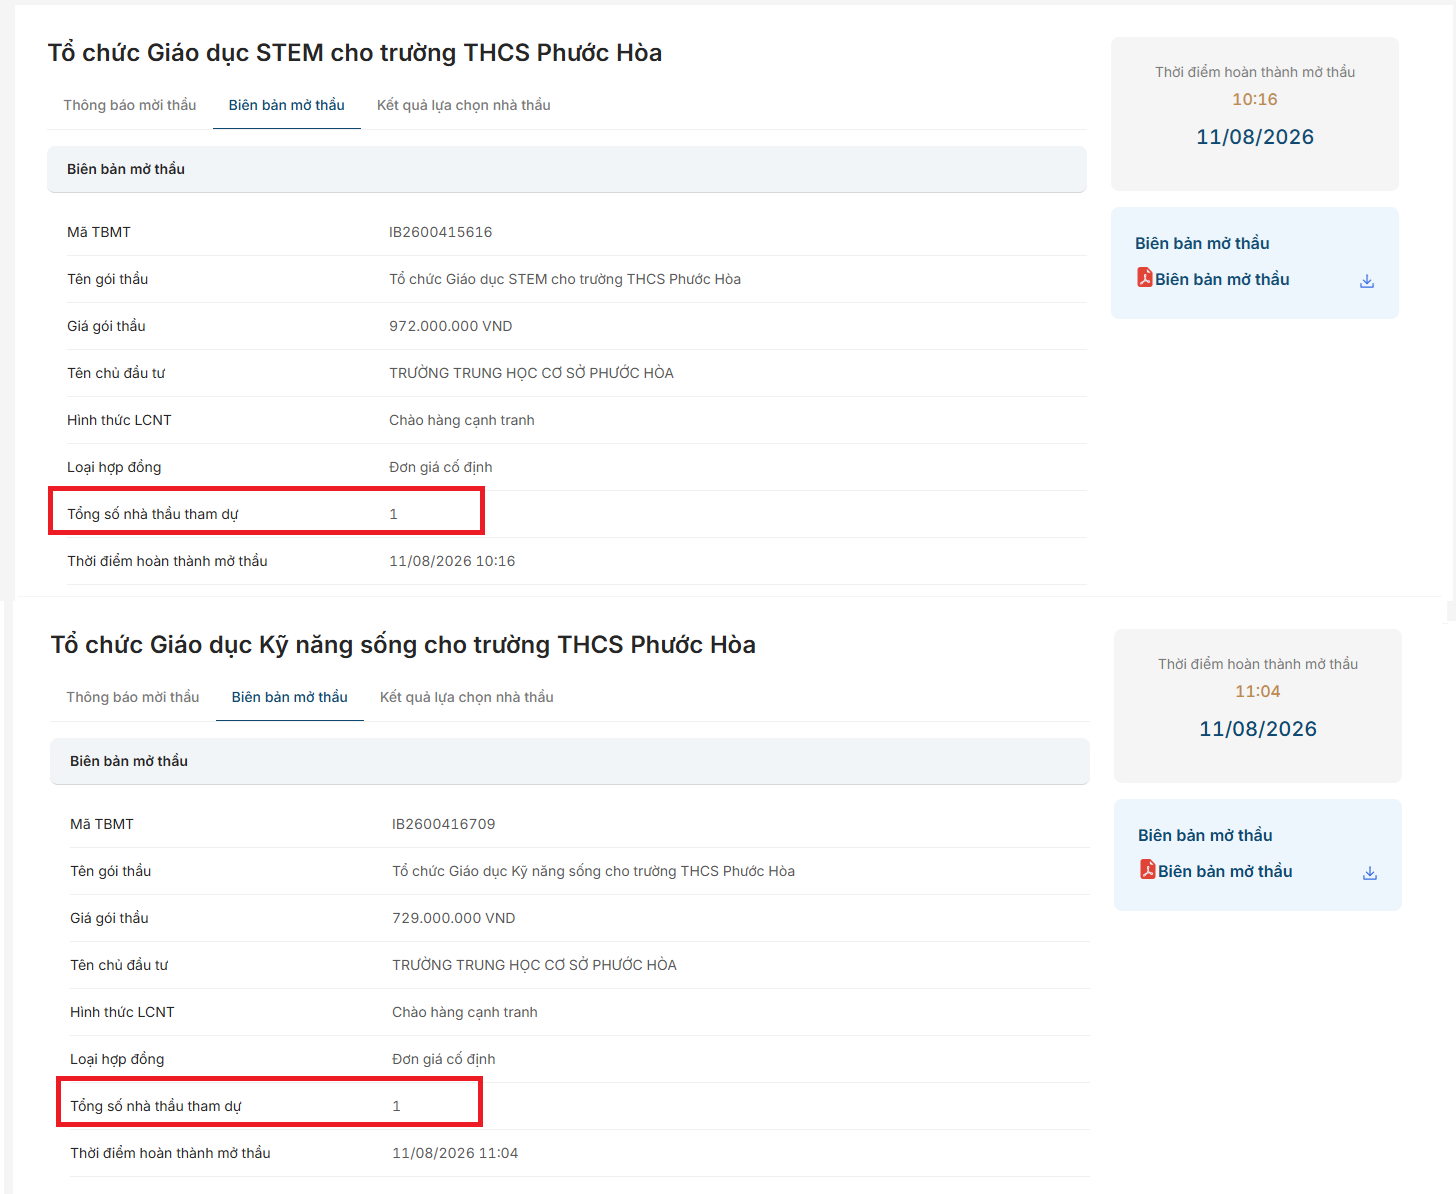This screenshot has height=1194, width=1456.
Task: Switch to the Kết quả lựa chọn nhà thầu tab for Kỹ năng sống
Action: (467, 697)
